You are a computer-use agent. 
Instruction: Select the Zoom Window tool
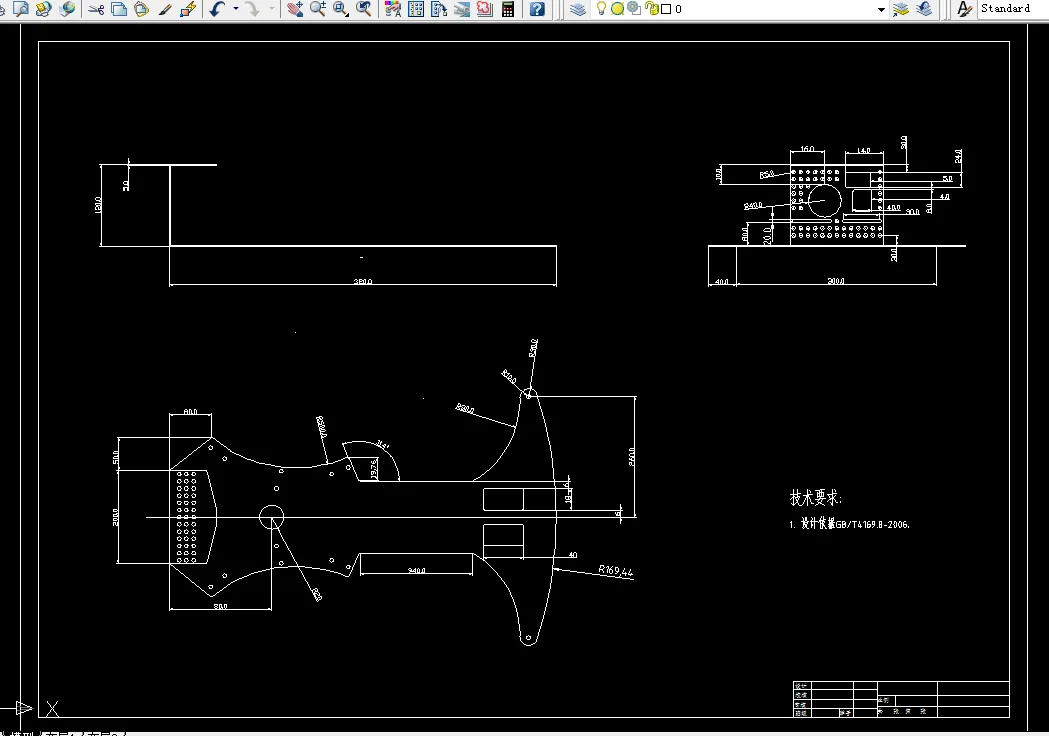[341, 9]
